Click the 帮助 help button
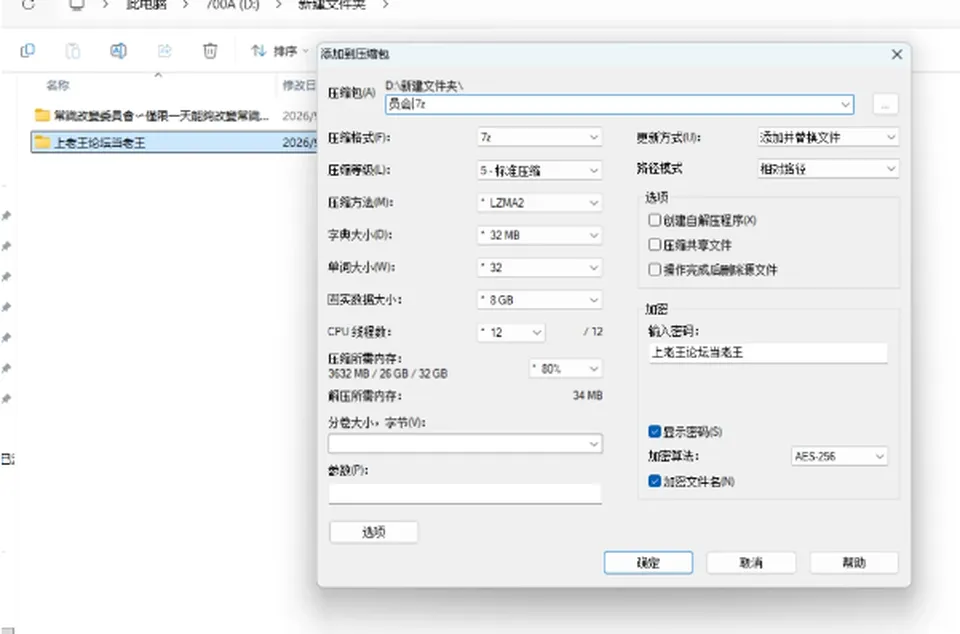Viewport: 960px width, 634px height. click(854, 562)
